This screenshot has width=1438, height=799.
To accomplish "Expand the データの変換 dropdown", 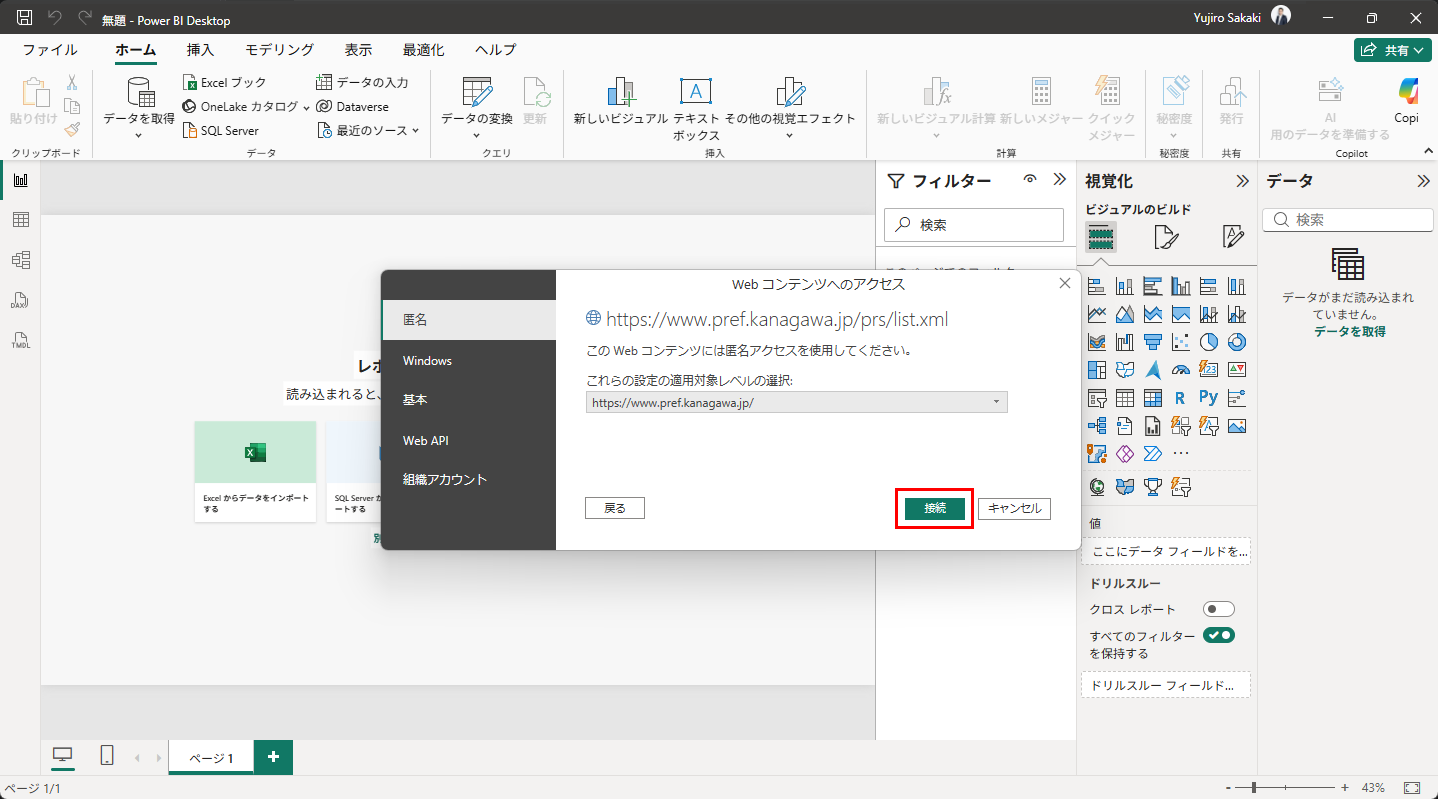I will tap(477, 134).
